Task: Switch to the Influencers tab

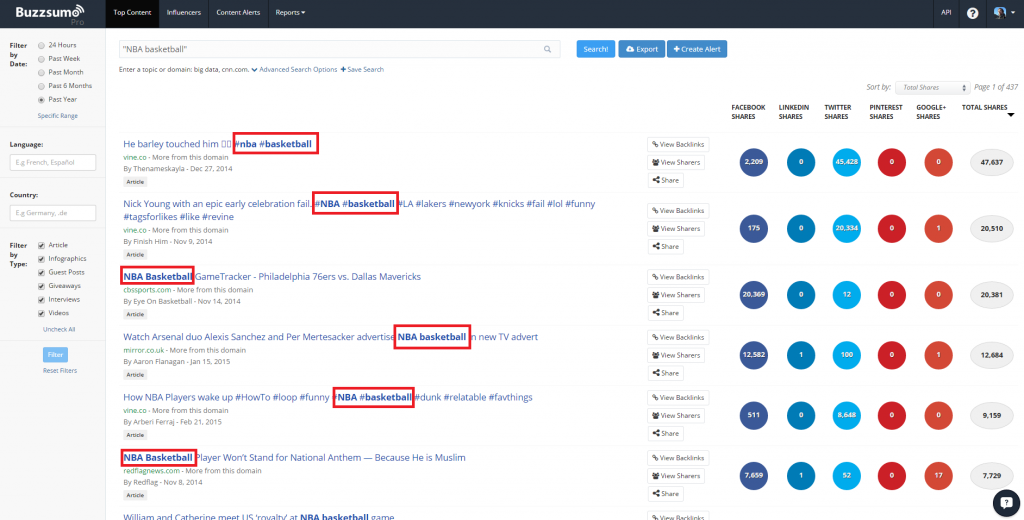Action: (184, 13)
